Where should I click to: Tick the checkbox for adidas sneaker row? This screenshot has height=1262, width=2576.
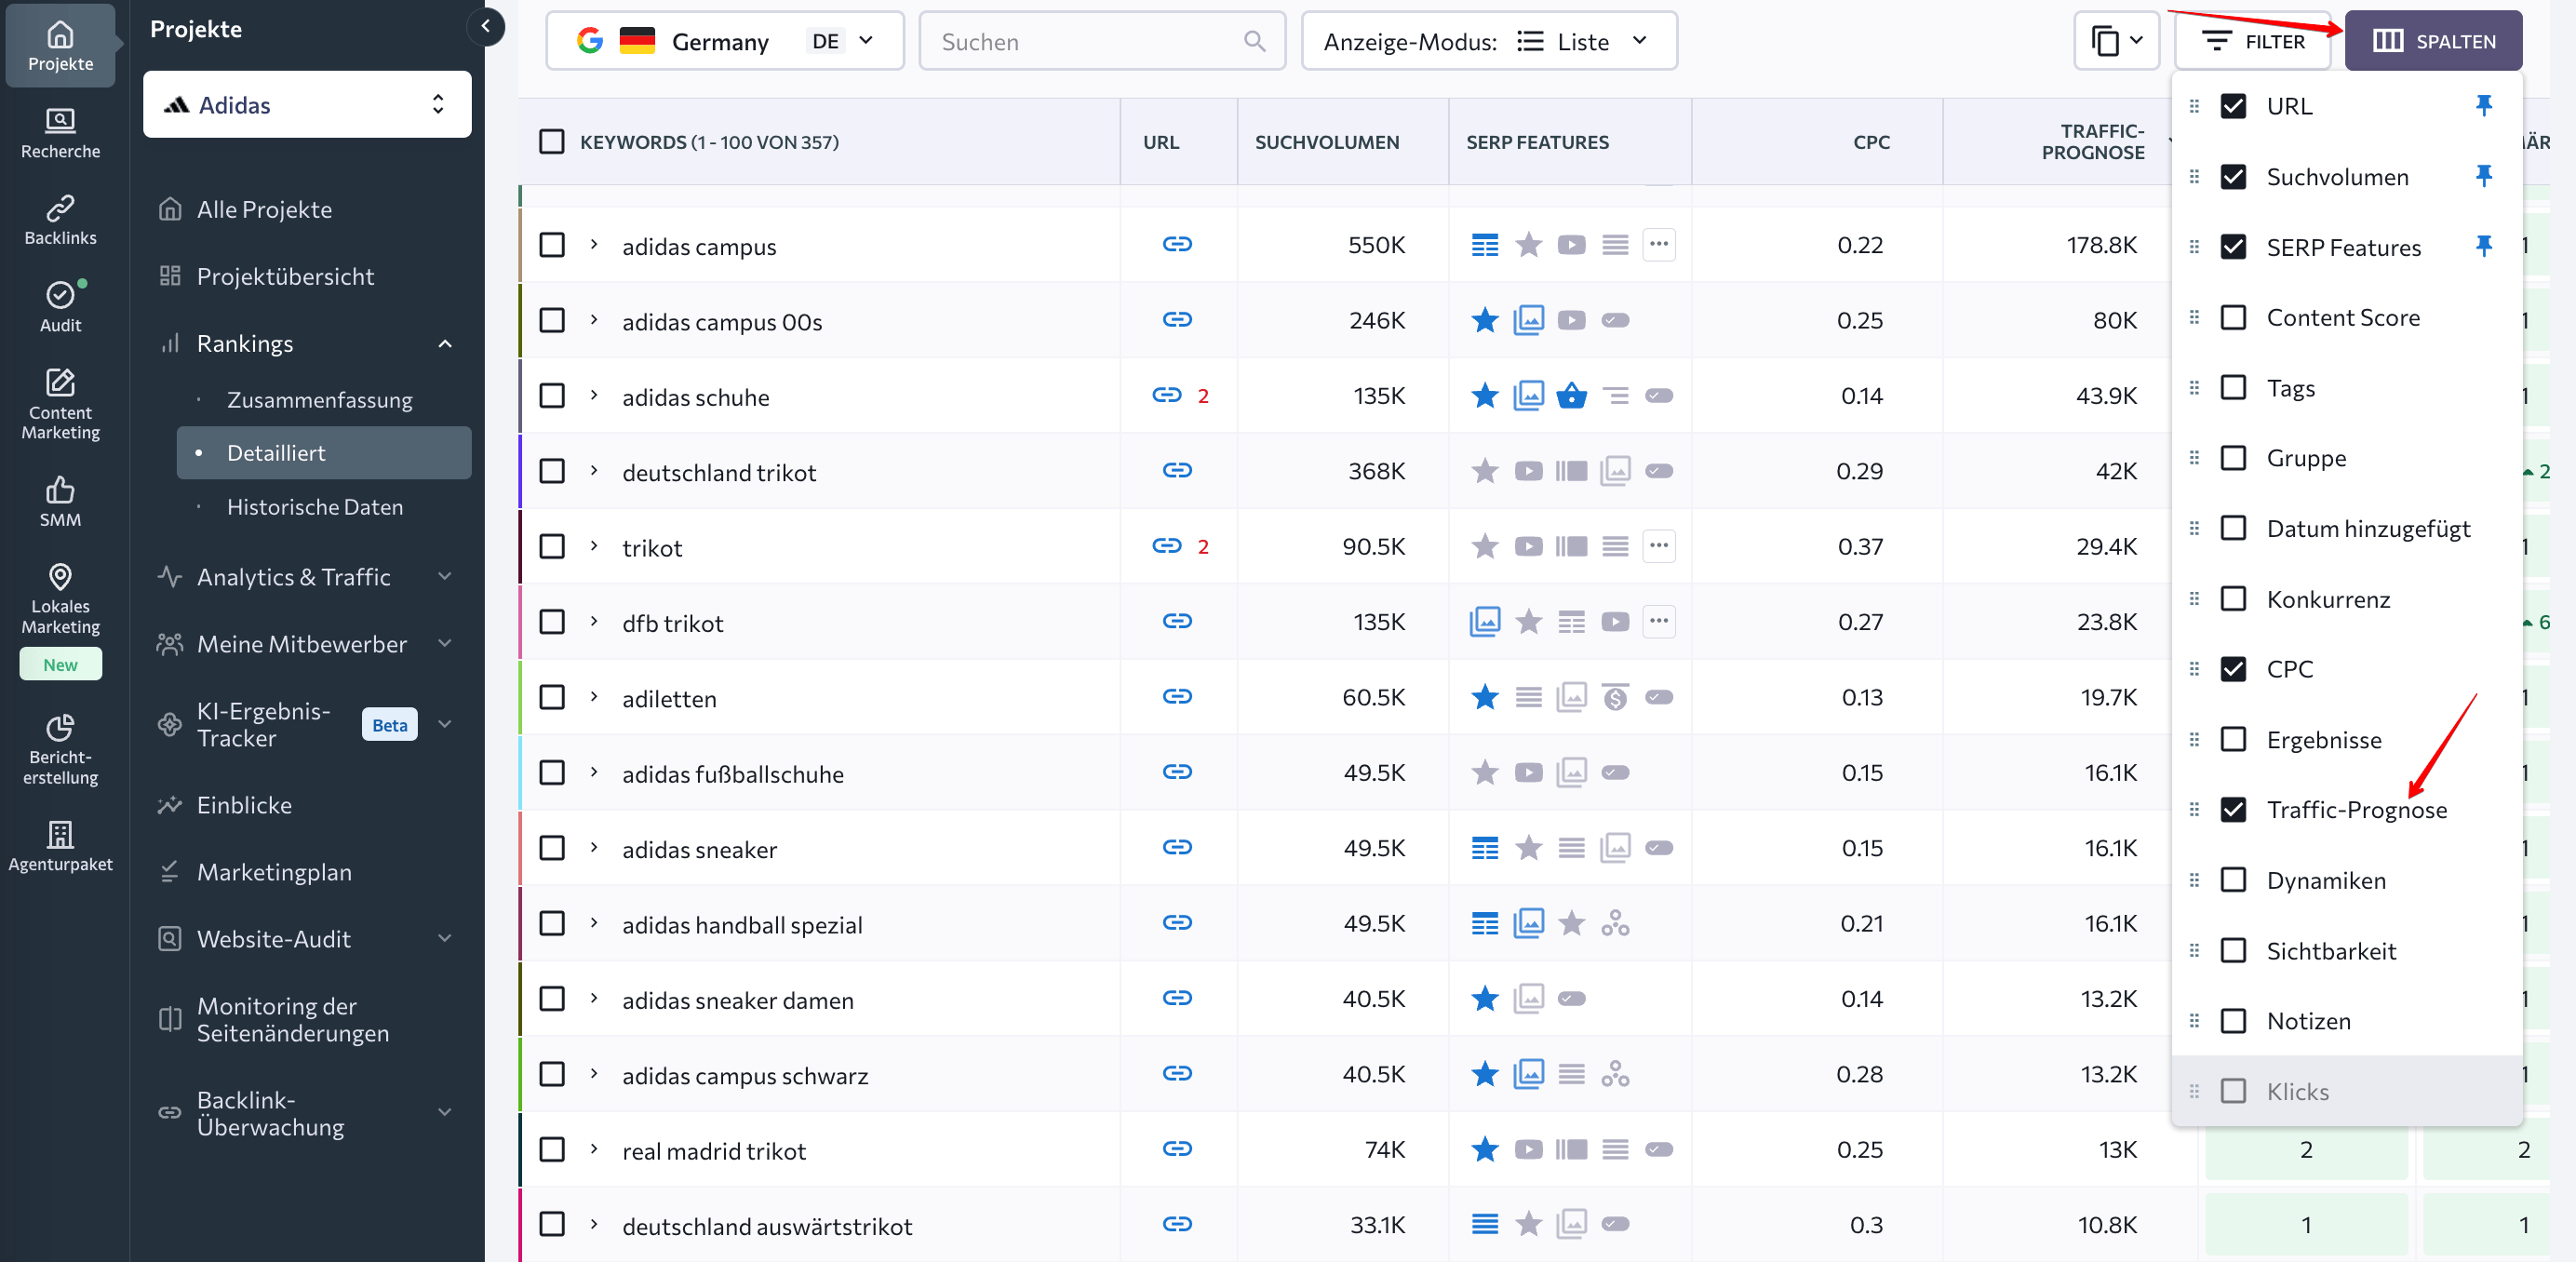(x=552, y=848)
